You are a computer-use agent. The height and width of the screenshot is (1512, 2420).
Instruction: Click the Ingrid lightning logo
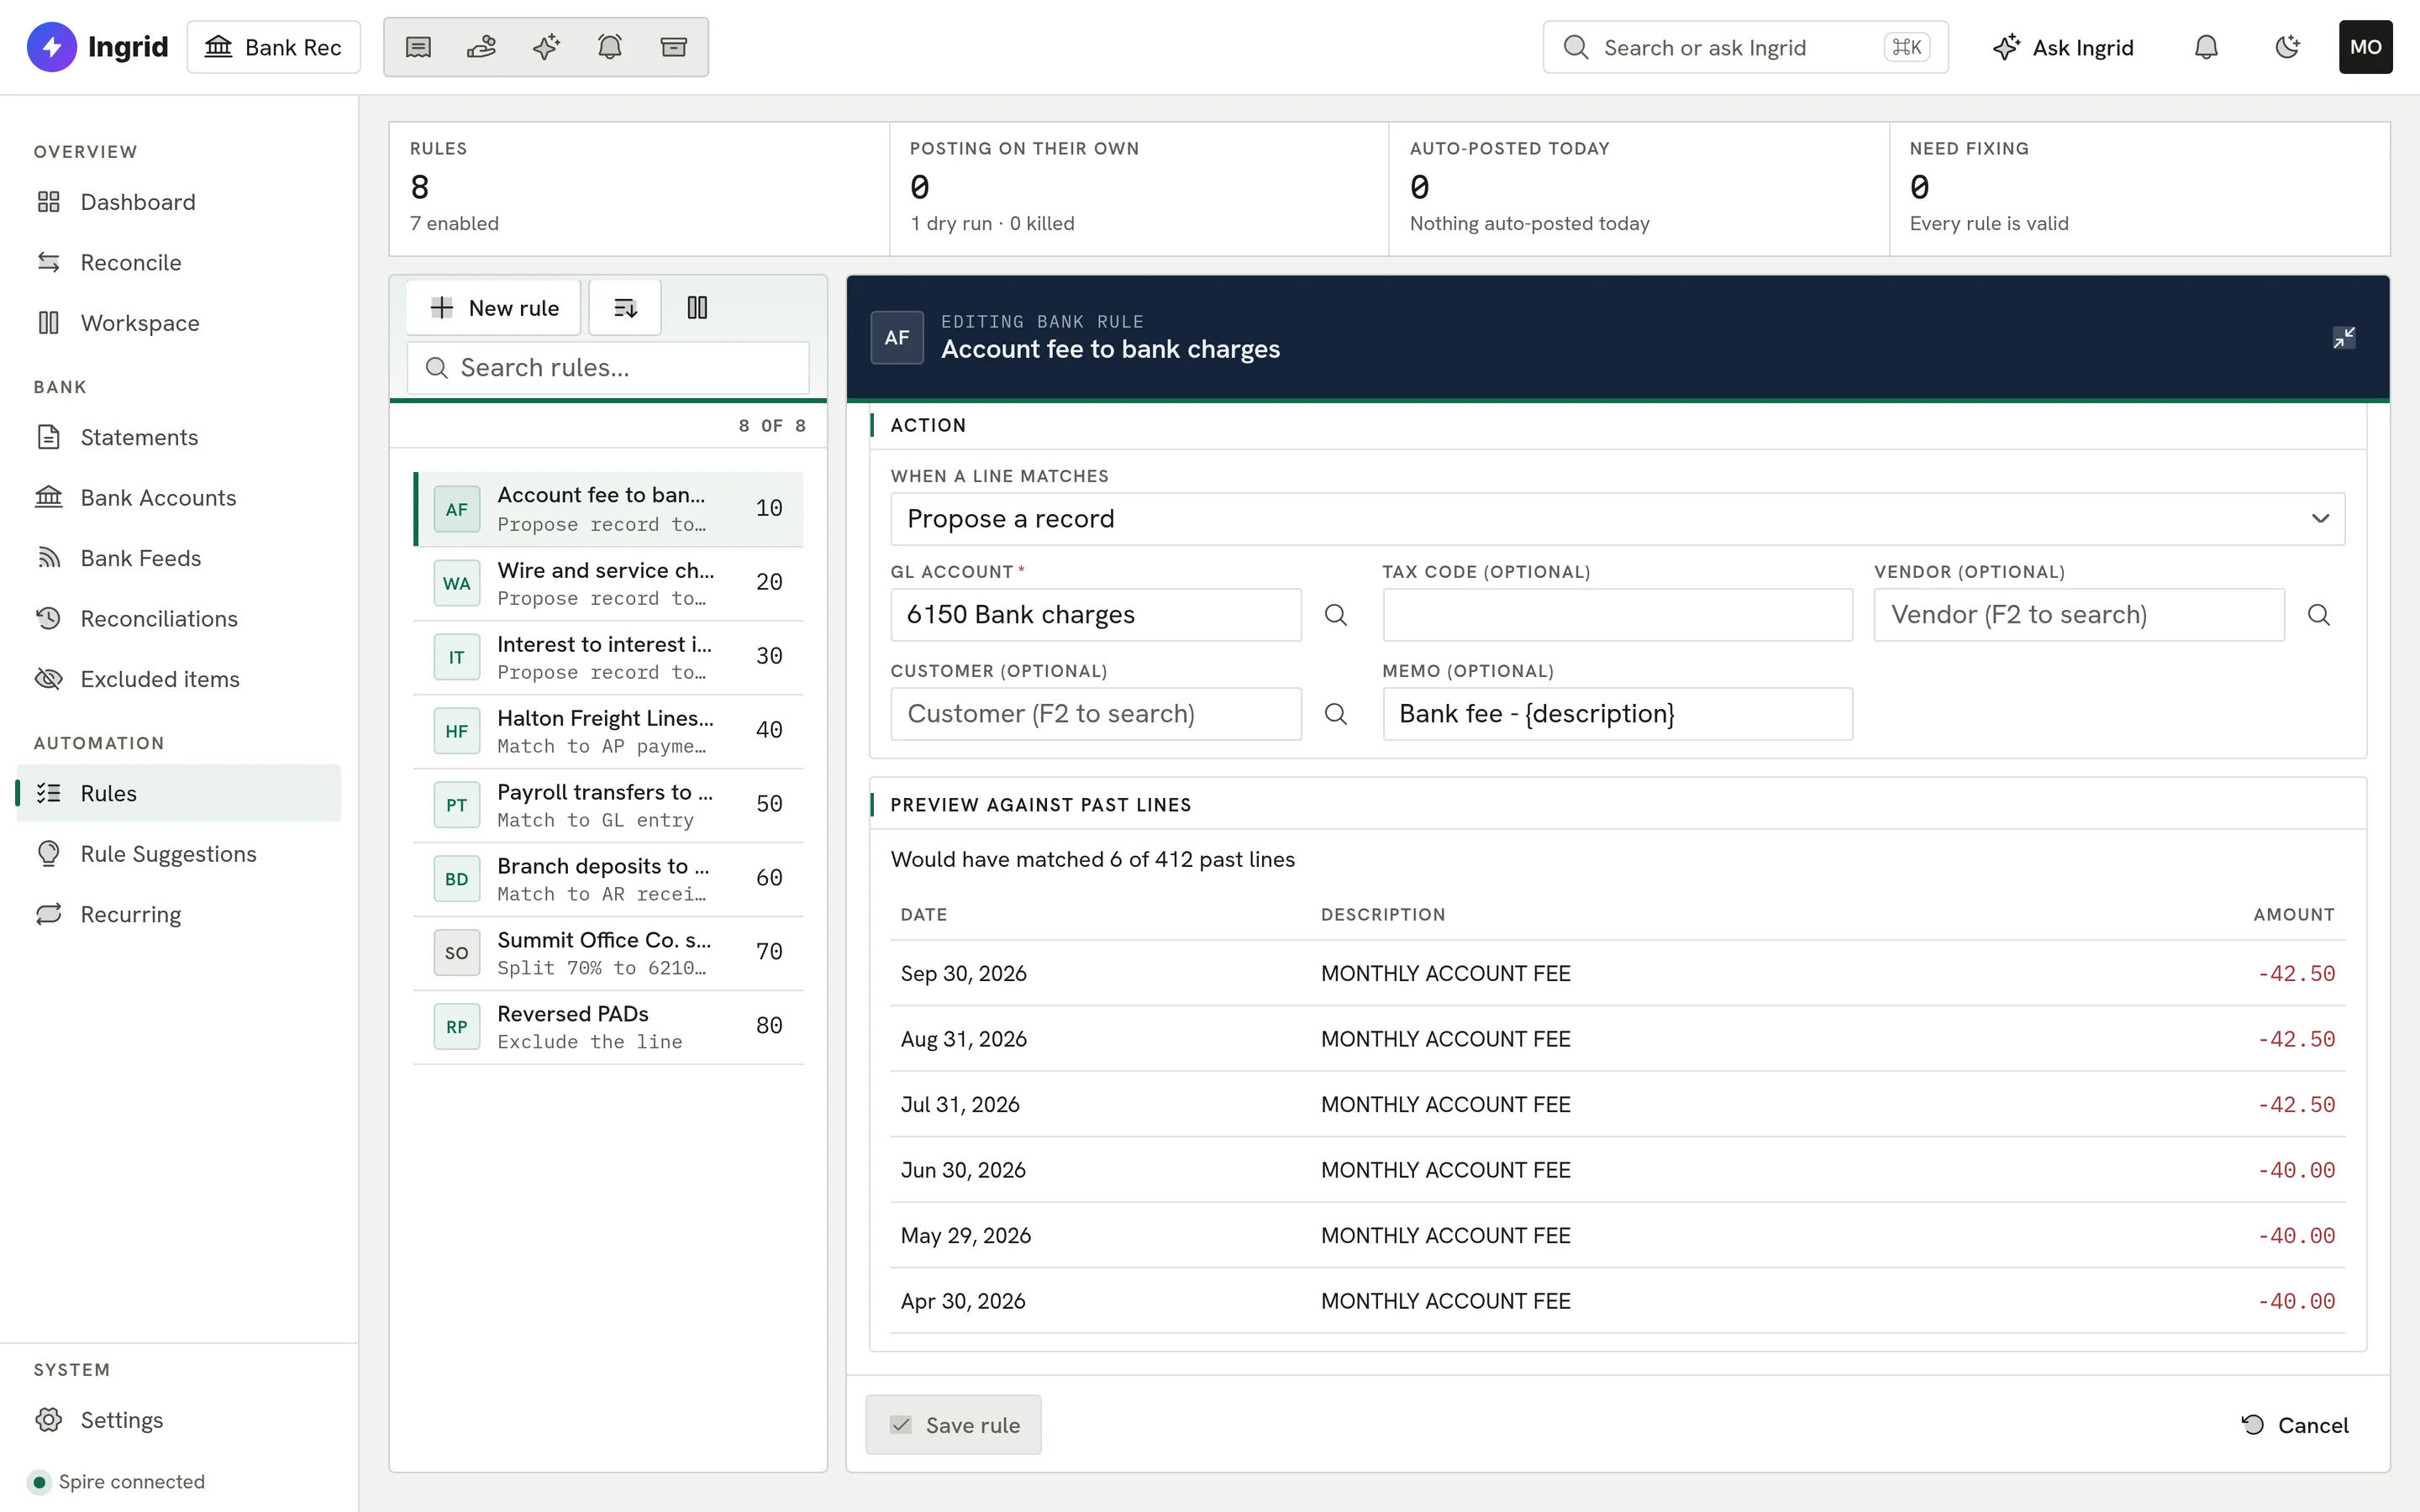pyautogui.click(x=52, y=47)
